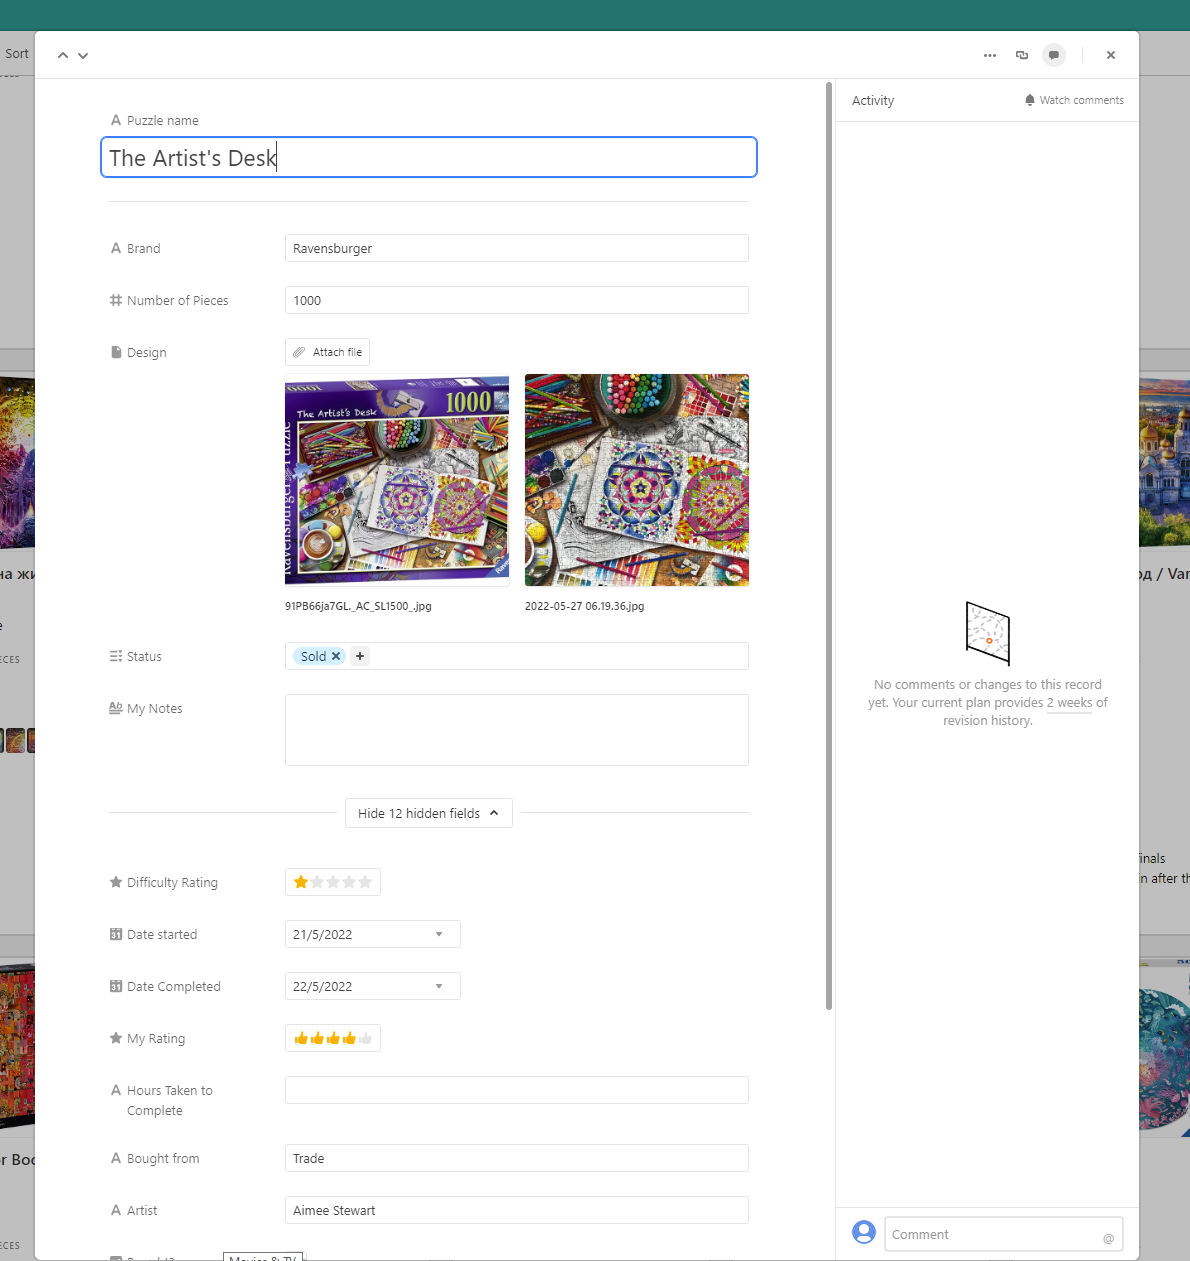This screenshot has width=1190, height=1261.
Task: Click the Activity panel heading
Action: (873, 100)
